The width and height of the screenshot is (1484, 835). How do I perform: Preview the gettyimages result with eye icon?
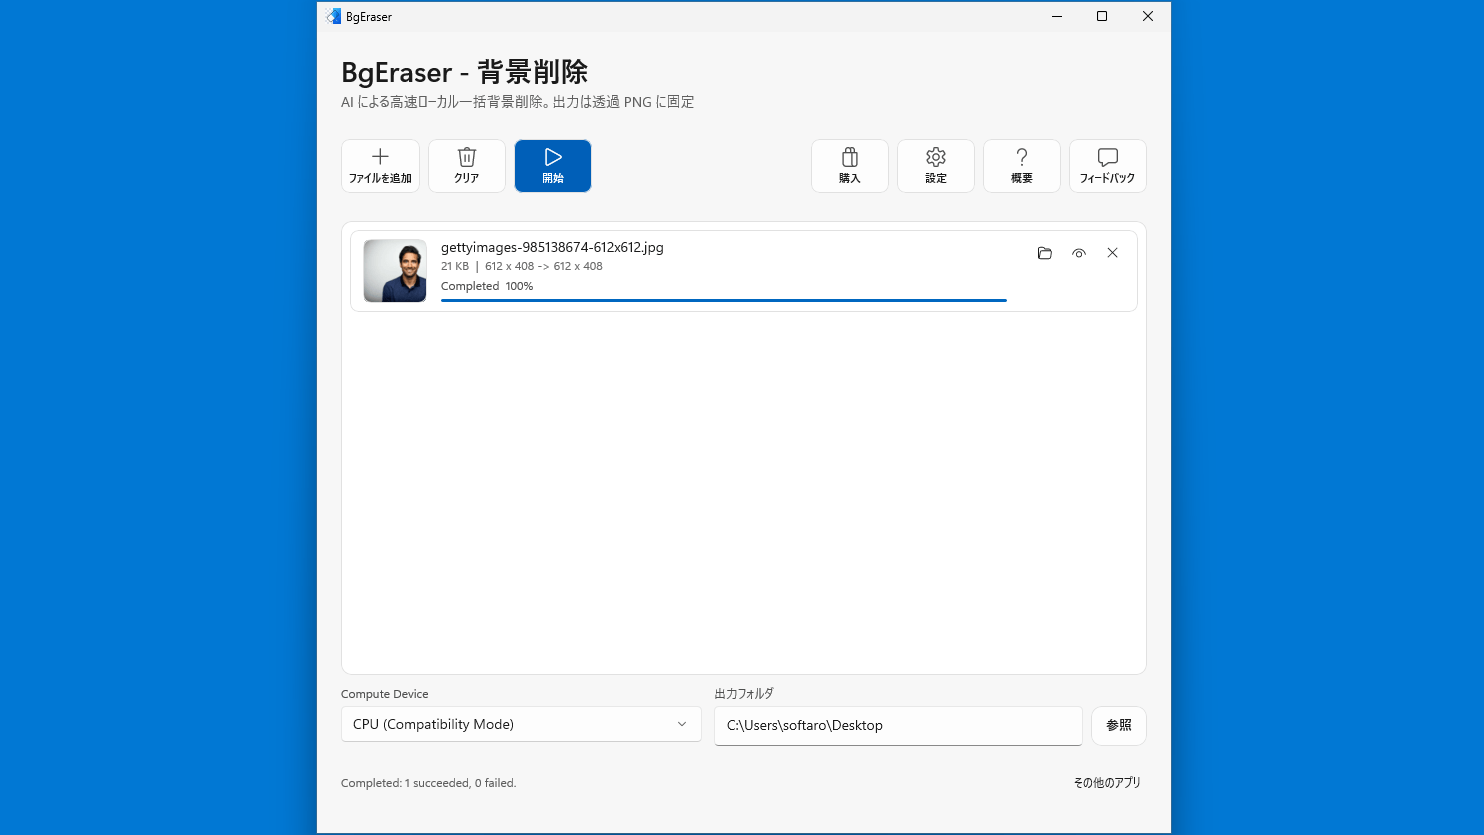click(1079, 253)
